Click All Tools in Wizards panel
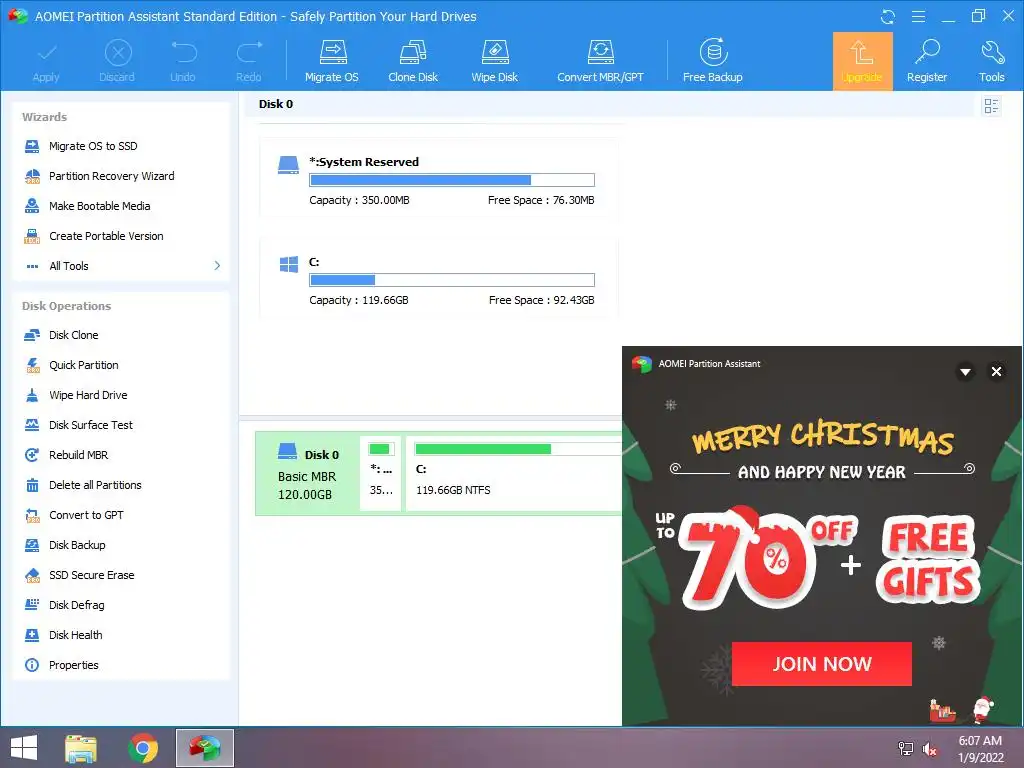1024x768 pixels. click(69, 266)
